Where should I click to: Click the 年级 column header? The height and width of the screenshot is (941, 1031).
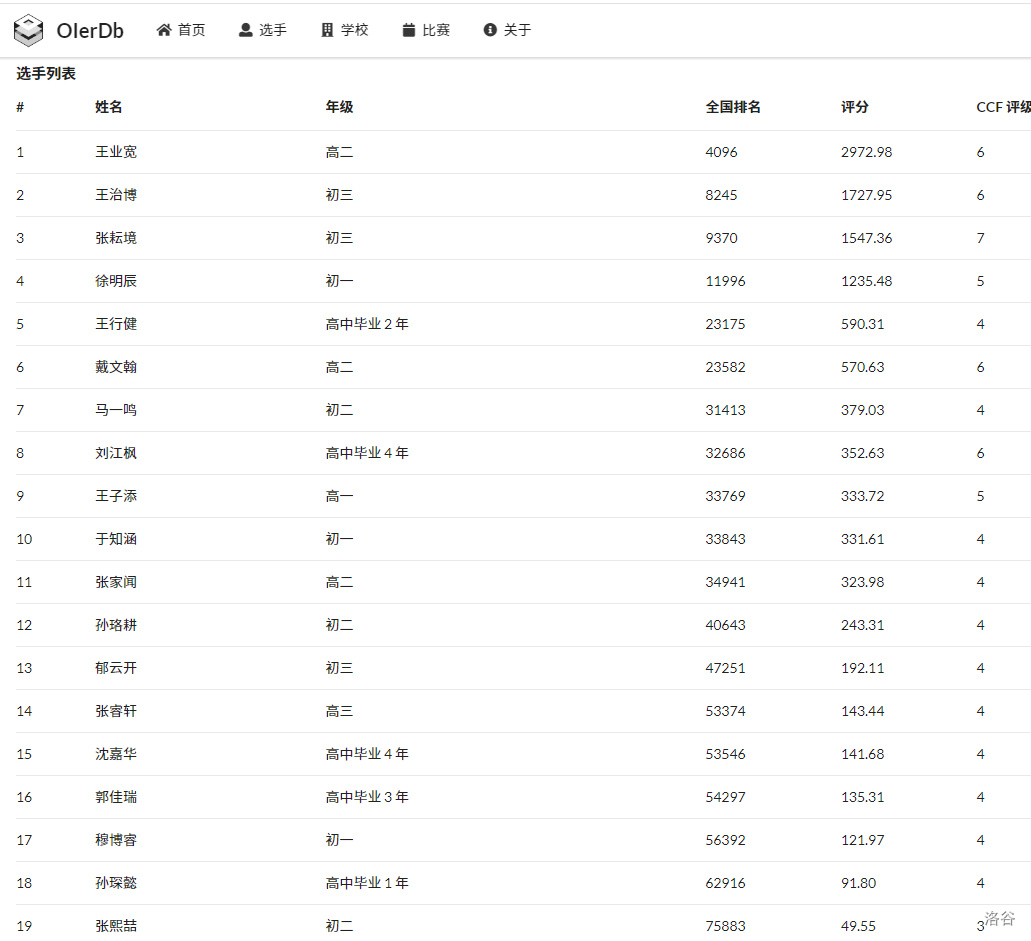(x=339, y=107)
